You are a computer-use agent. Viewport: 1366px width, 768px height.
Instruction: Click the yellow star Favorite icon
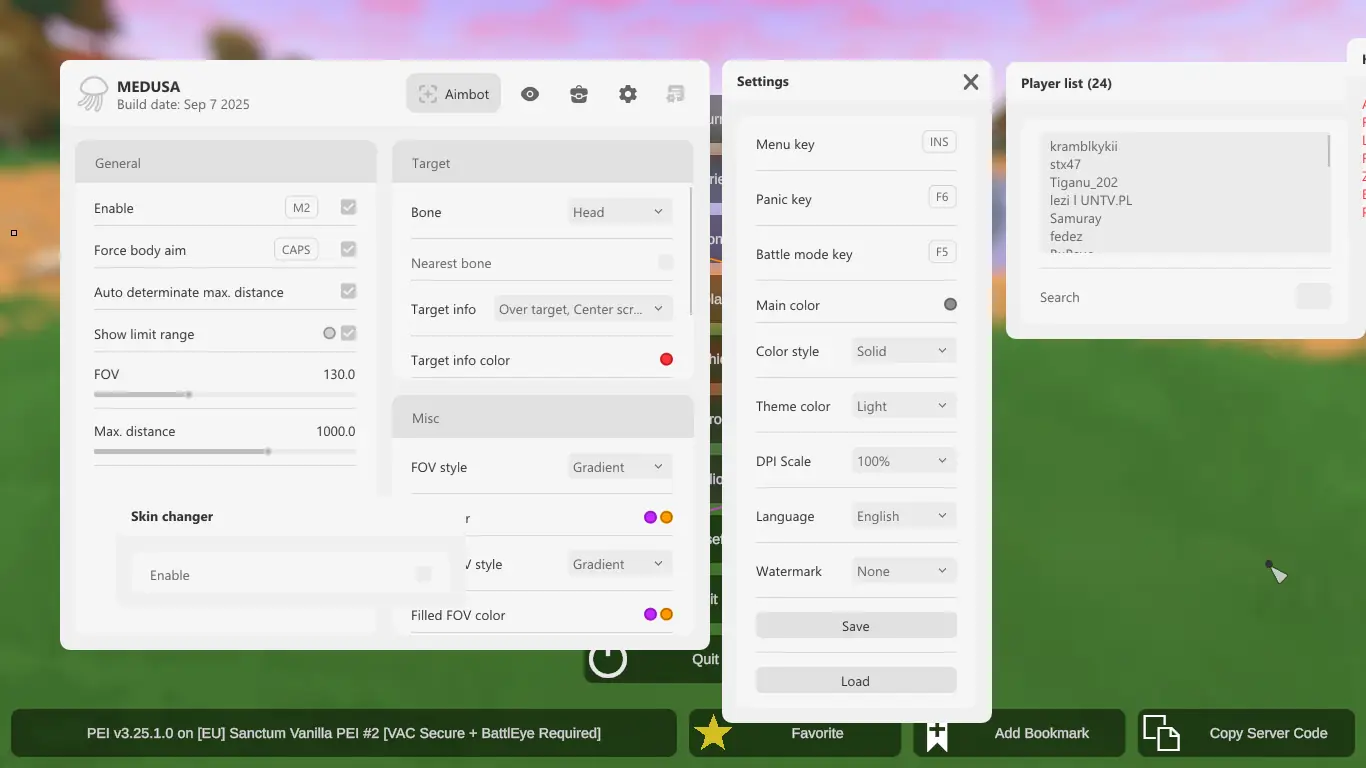click(714, 733)
